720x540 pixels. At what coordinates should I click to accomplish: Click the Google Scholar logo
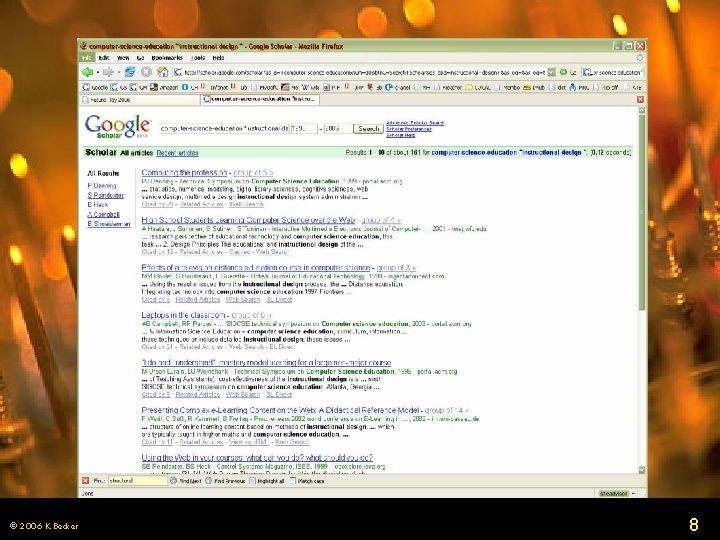[118, 126]
